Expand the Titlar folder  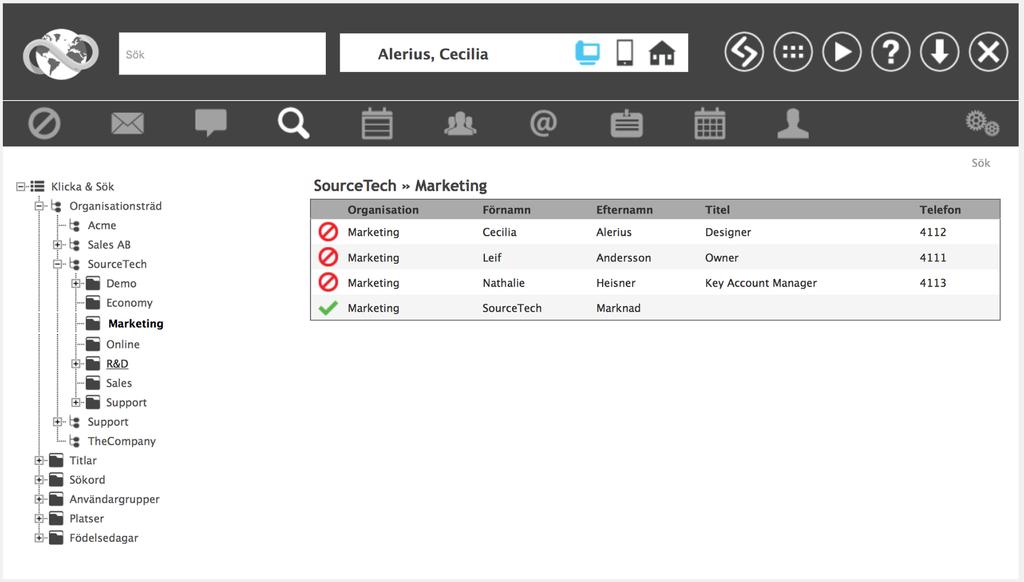(x=39, y=461)
